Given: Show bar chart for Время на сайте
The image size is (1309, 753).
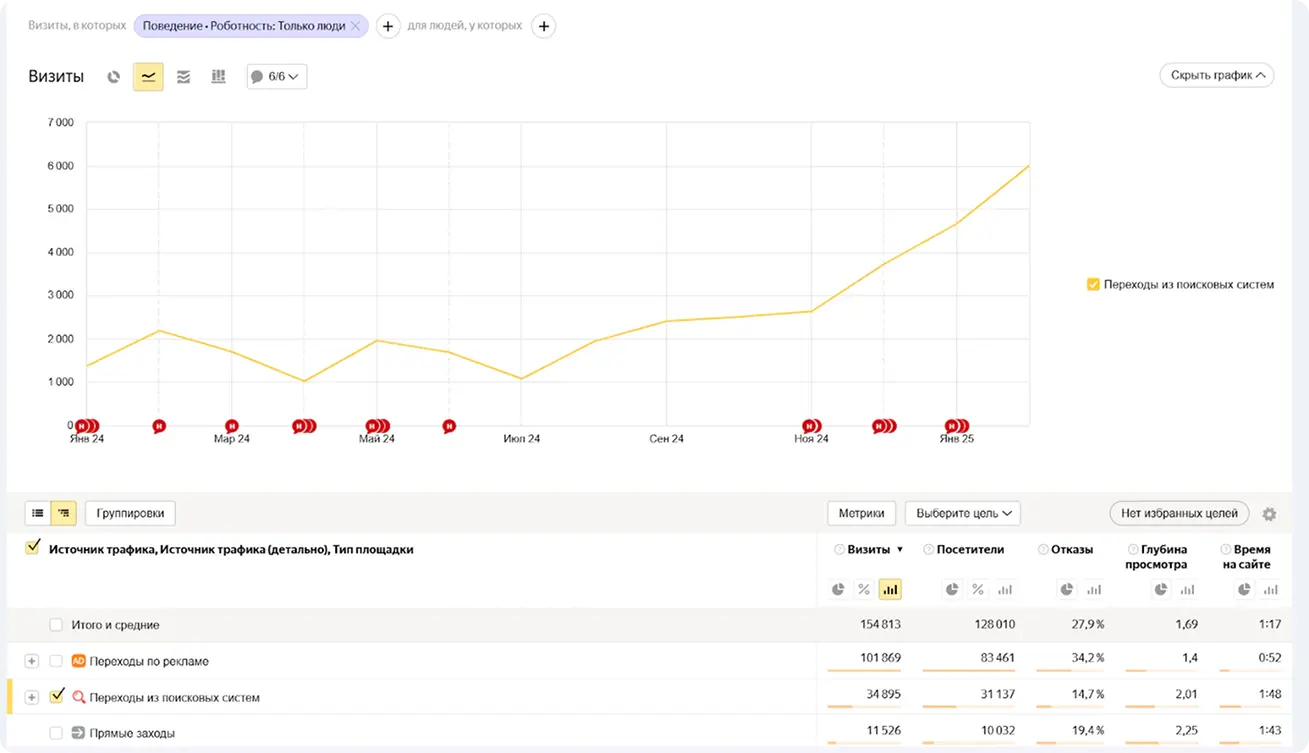Looking at the screenshot, I should coord(1272,590).
